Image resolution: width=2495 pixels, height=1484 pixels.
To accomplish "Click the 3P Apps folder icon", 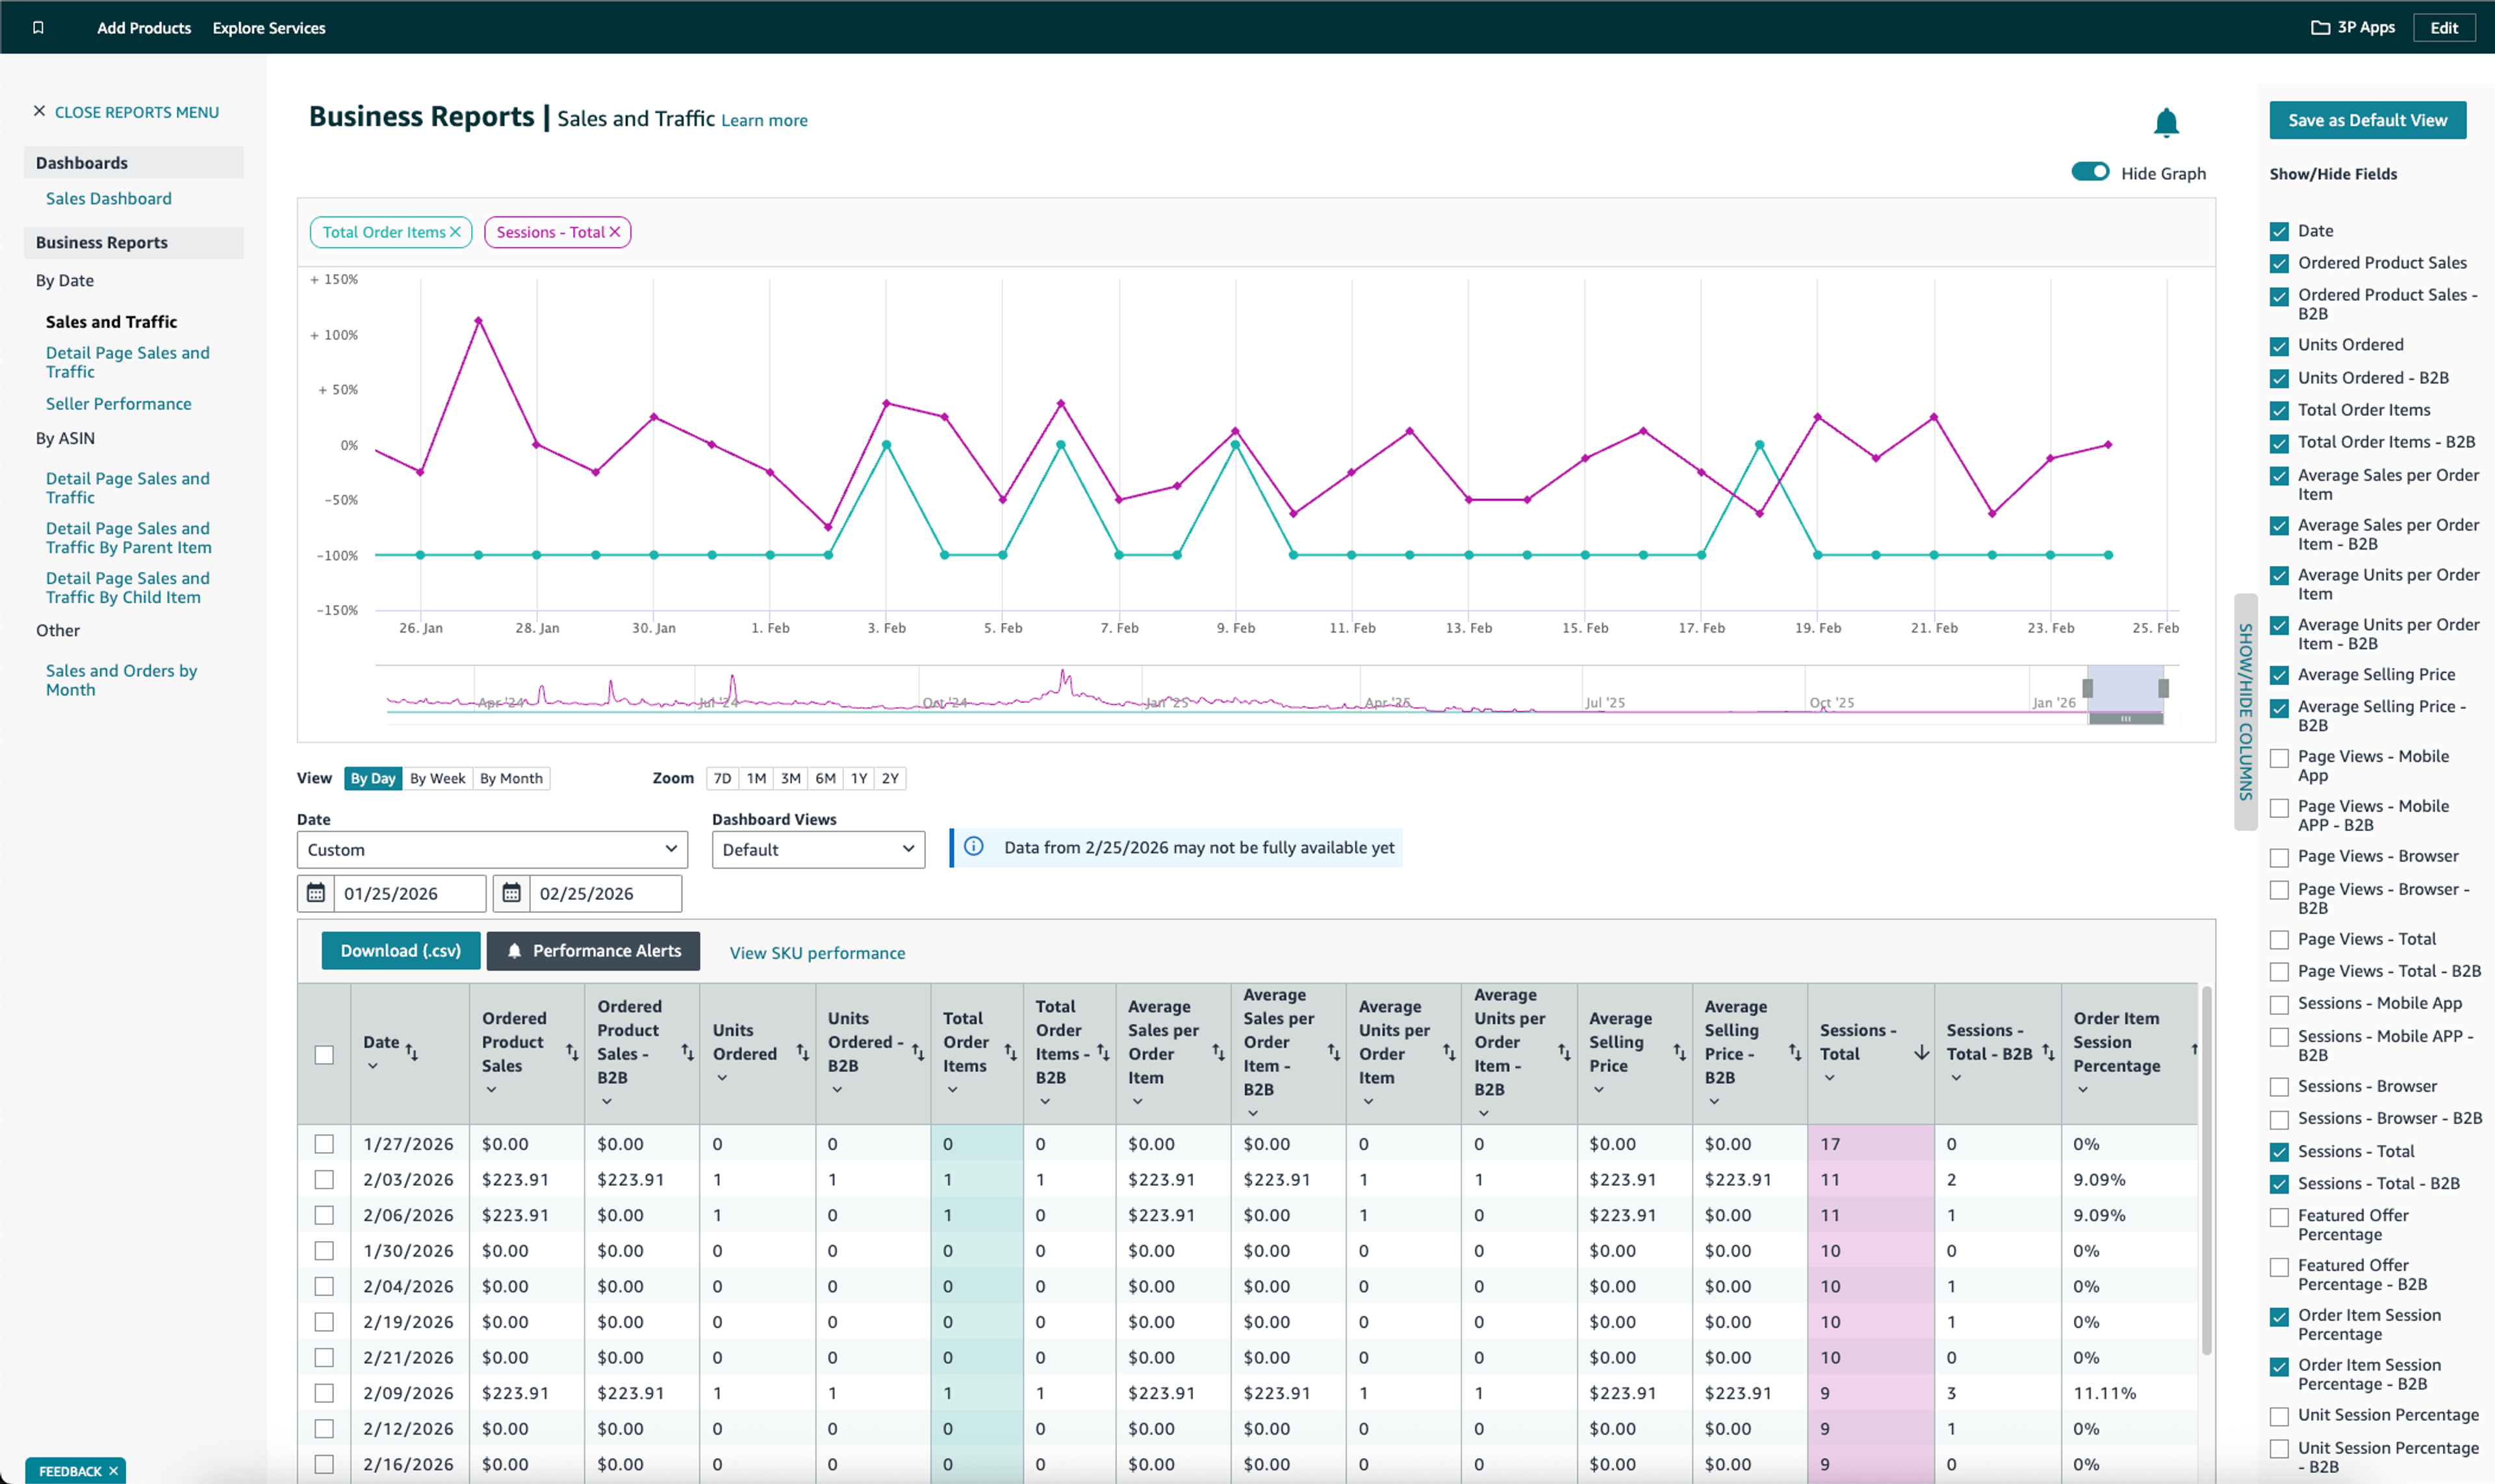I will click(2320, 28).
